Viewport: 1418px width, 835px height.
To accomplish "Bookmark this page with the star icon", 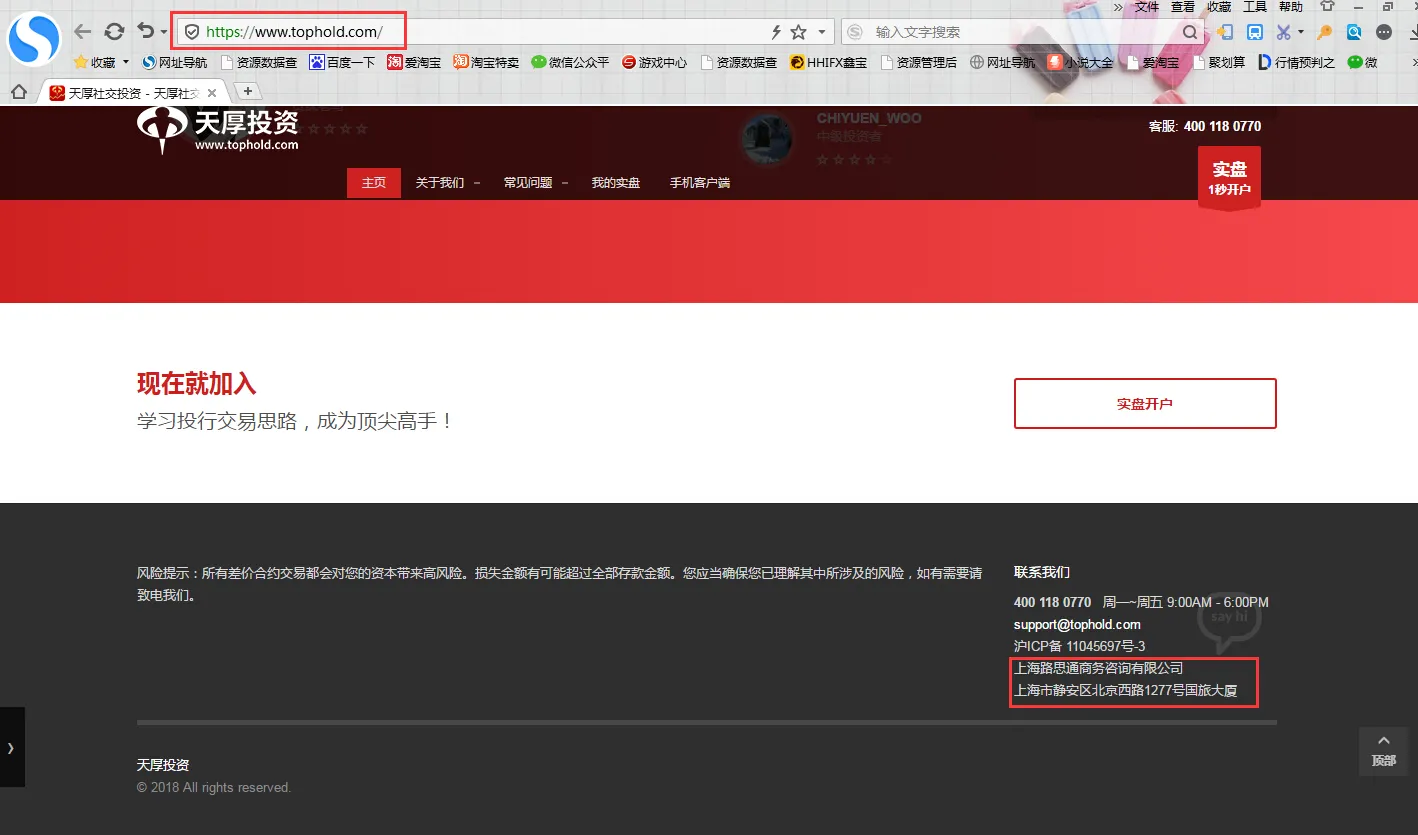I will pyautogui.click(x=798, y=32).
